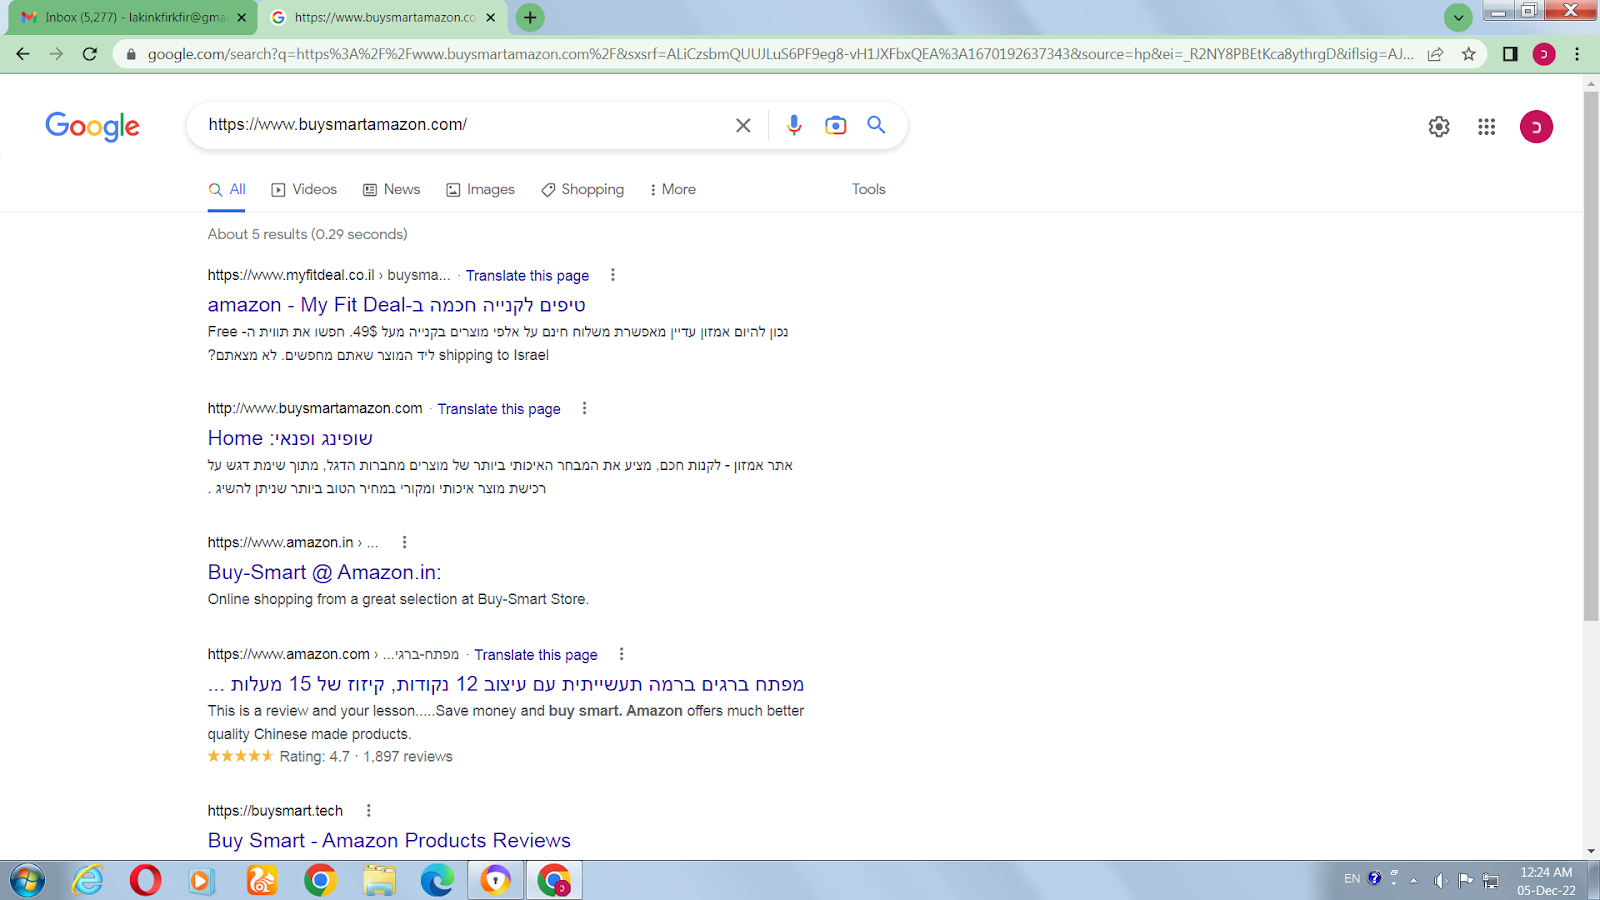Translate the amazon.com result page
1600x900 pixels.
536,655
